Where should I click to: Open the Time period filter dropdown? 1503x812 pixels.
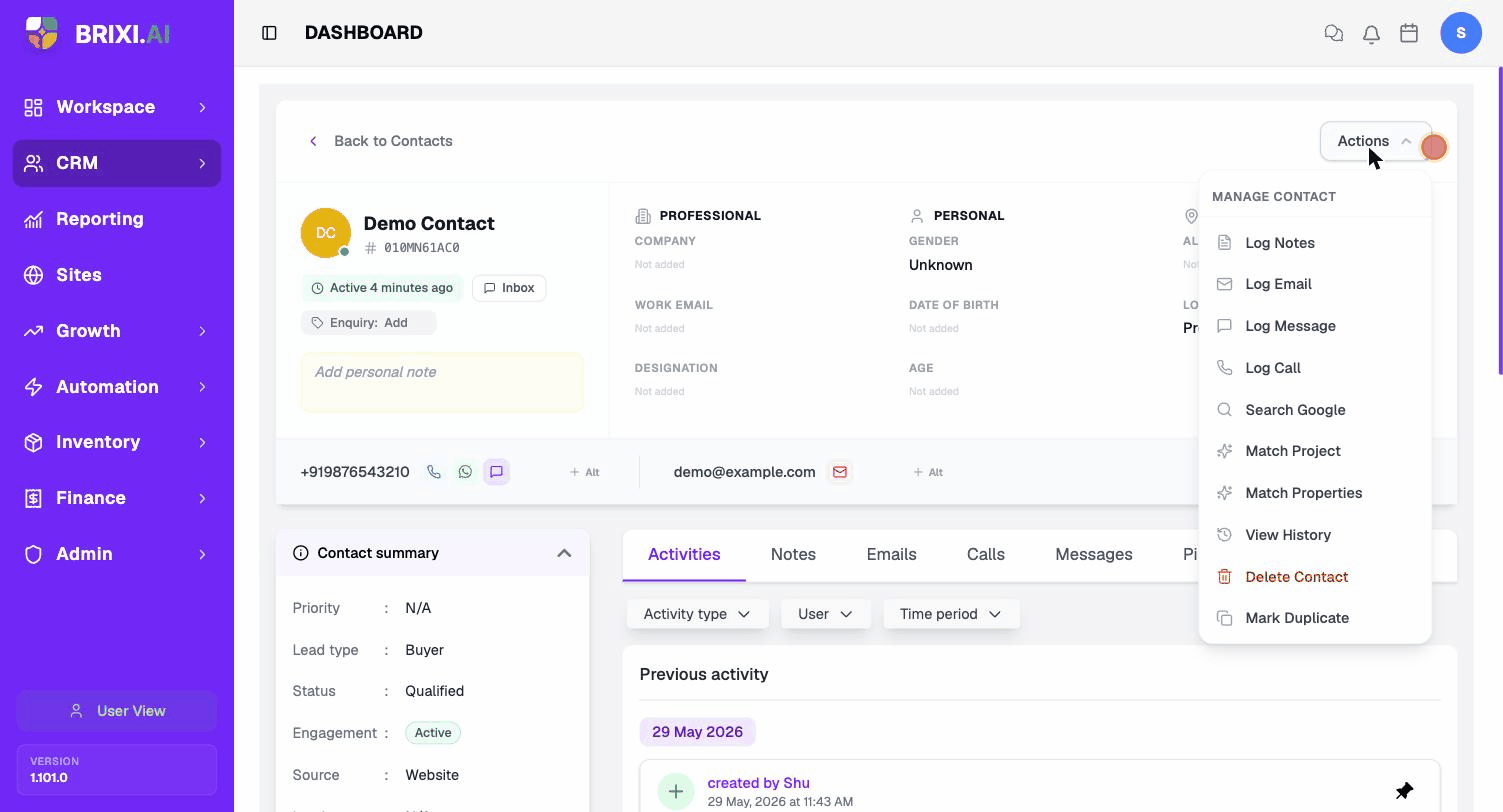pyautogui.click(x=951, y=614)
